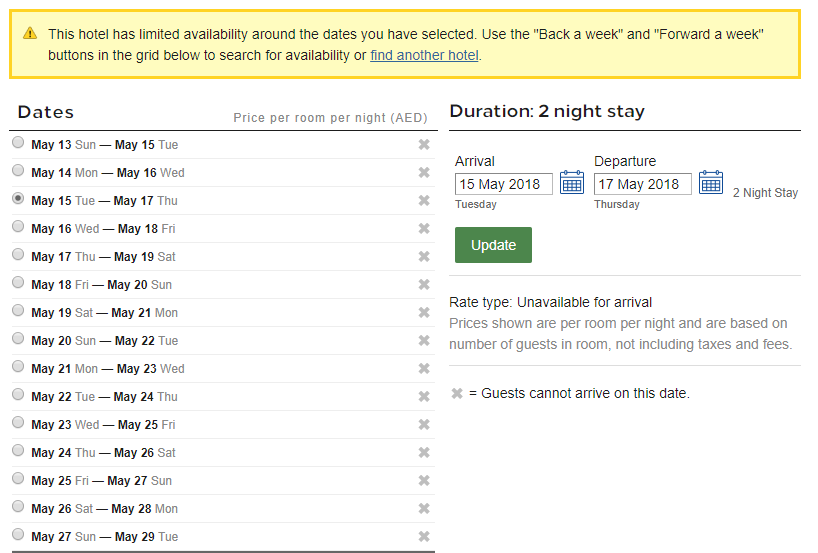Click the Departure date input field
The image size is (818, 553).
pyautogui.click(x=642, y=184)
